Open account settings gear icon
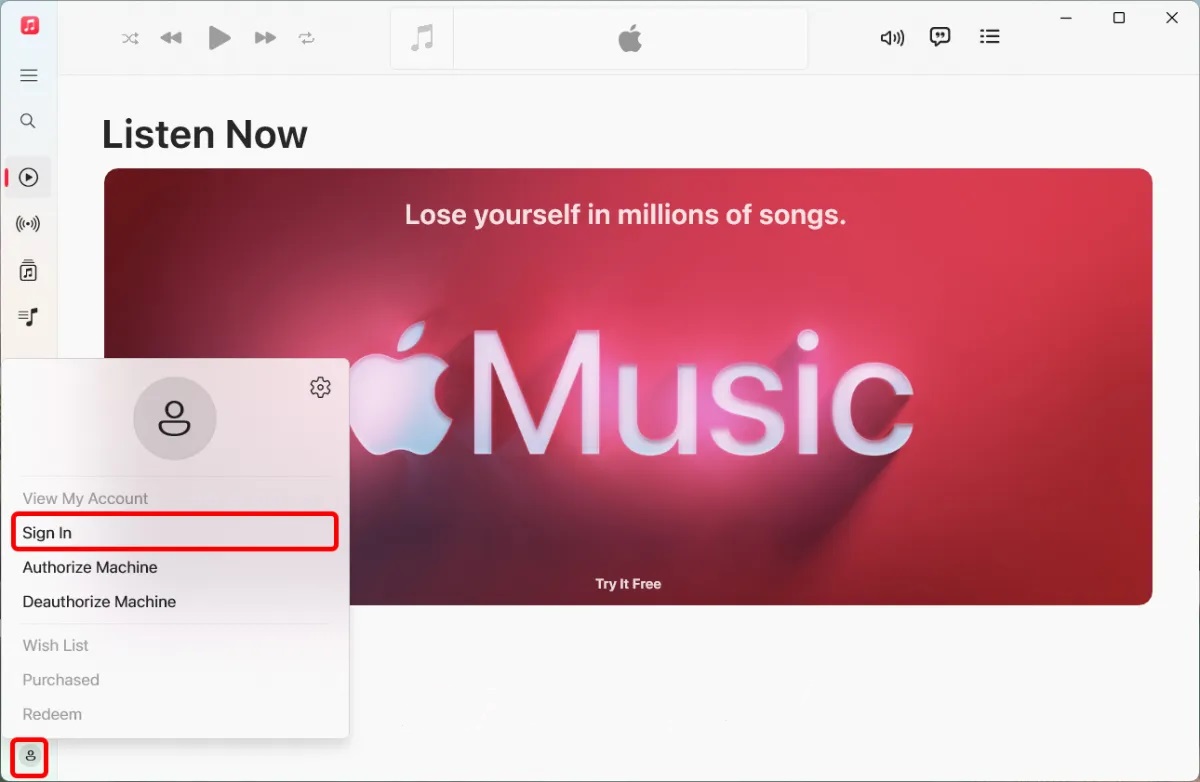 320,387
